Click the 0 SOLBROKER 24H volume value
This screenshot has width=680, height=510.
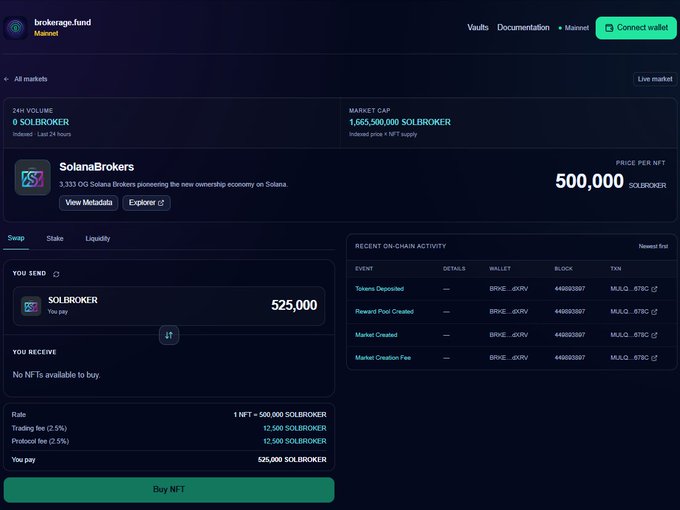tap(41, 122)
